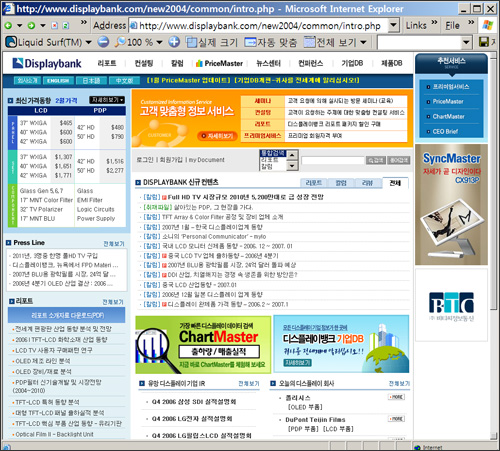The height and width of the screenshot is (451, 500).
Task: Click the Windows flag throbber icon
Action: click(x=488, y=25)
